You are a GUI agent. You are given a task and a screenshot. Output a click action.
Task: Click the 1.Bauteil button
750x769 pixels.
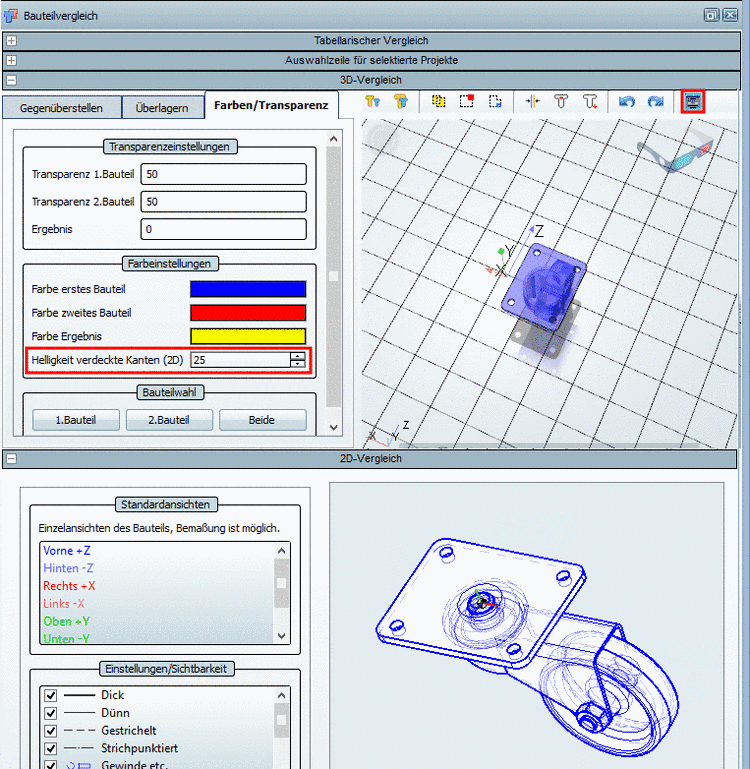pos(76,420)
